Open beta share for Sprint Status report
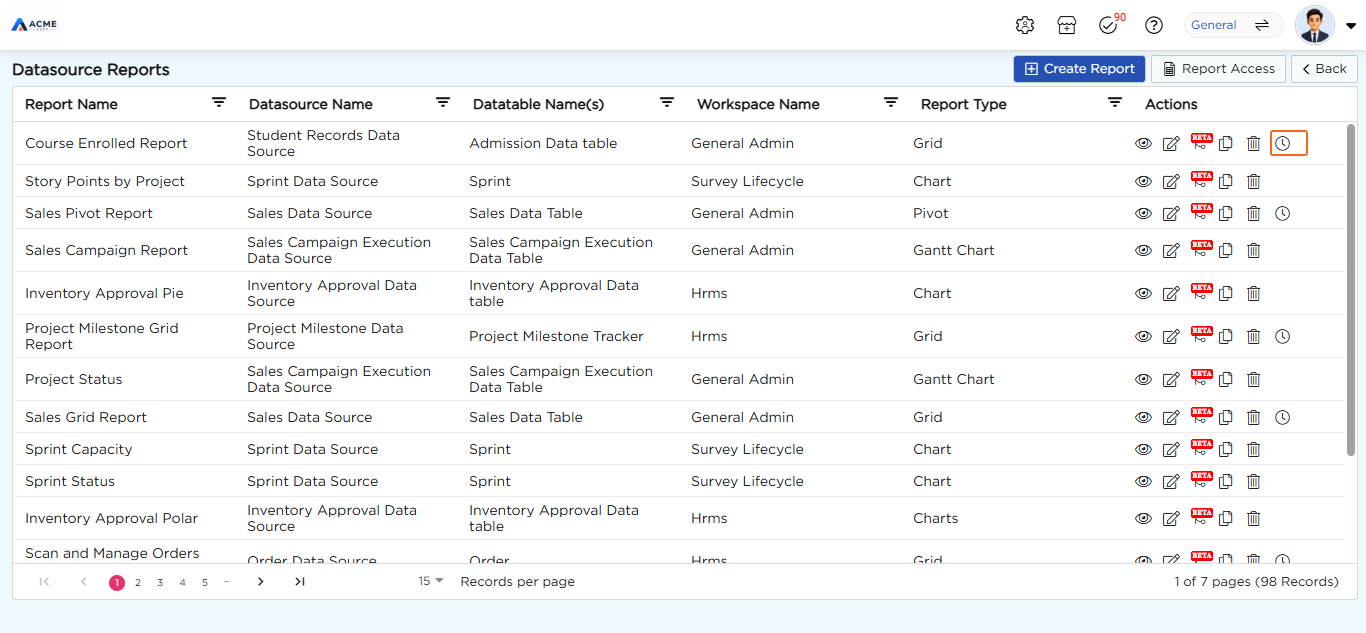Viewport: 1366px width, 633px height. pos(1200,480)
